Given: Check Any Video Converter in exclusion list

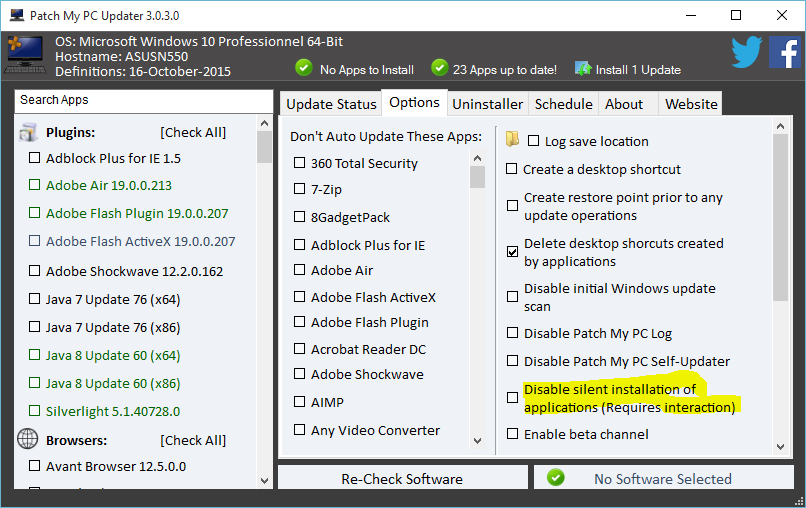Looking at the screenshot, I should pyautogui.click(x=299, y=429).
